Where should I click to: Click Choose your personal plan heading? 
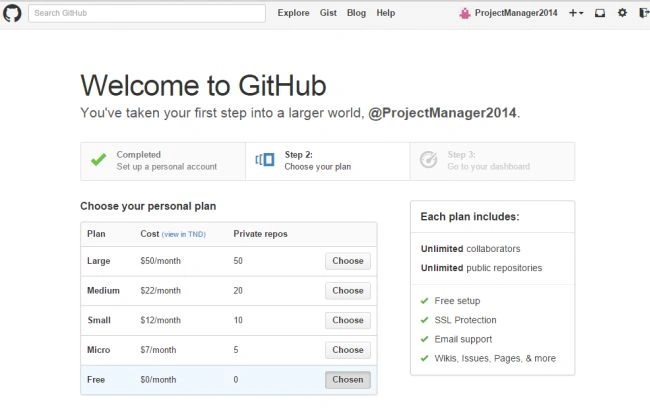click(148, 206)
